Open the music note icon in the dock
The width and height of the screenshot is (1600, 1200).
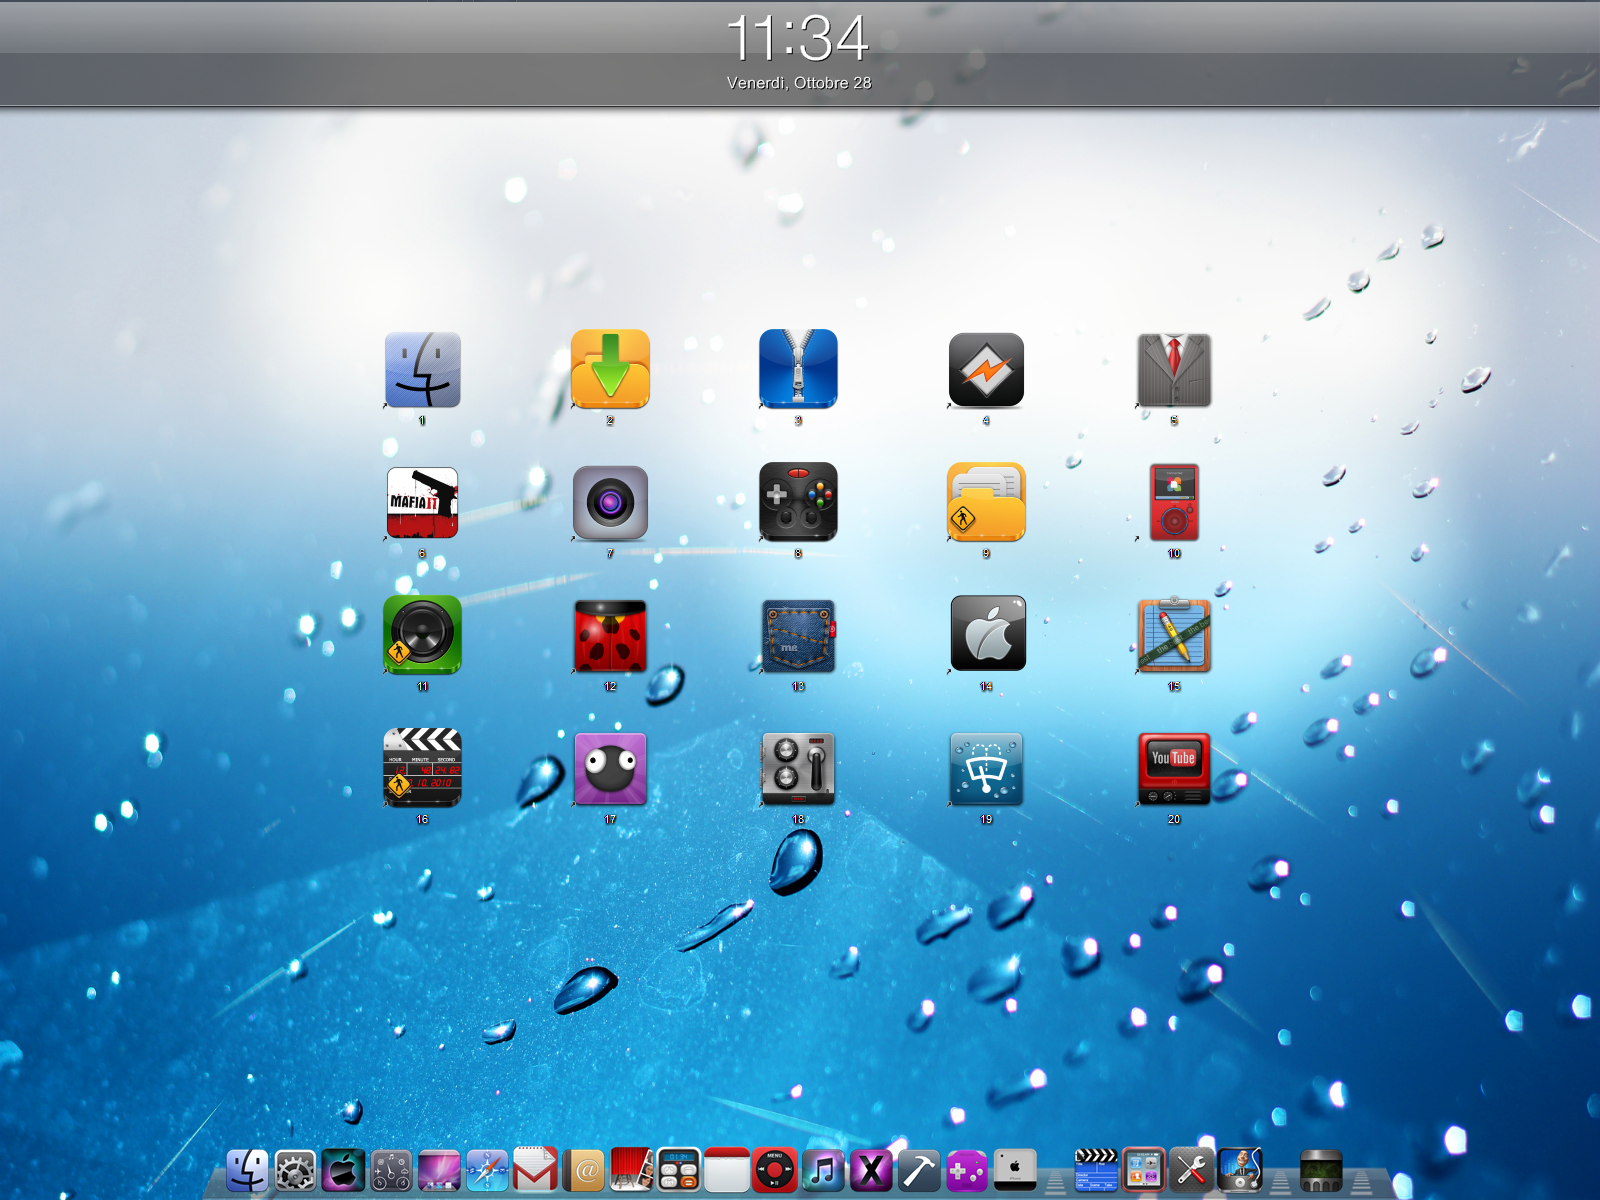823,1170
